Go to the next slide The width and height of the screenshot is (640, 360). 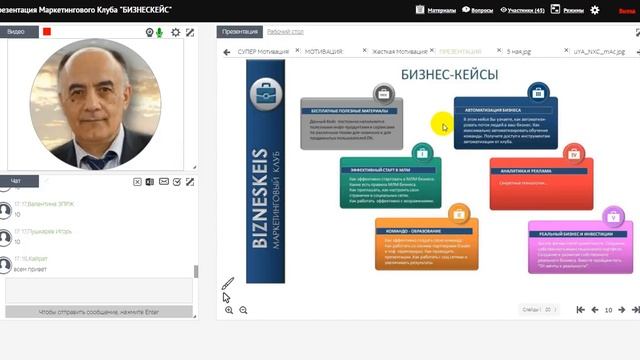[x=622, y=310]
